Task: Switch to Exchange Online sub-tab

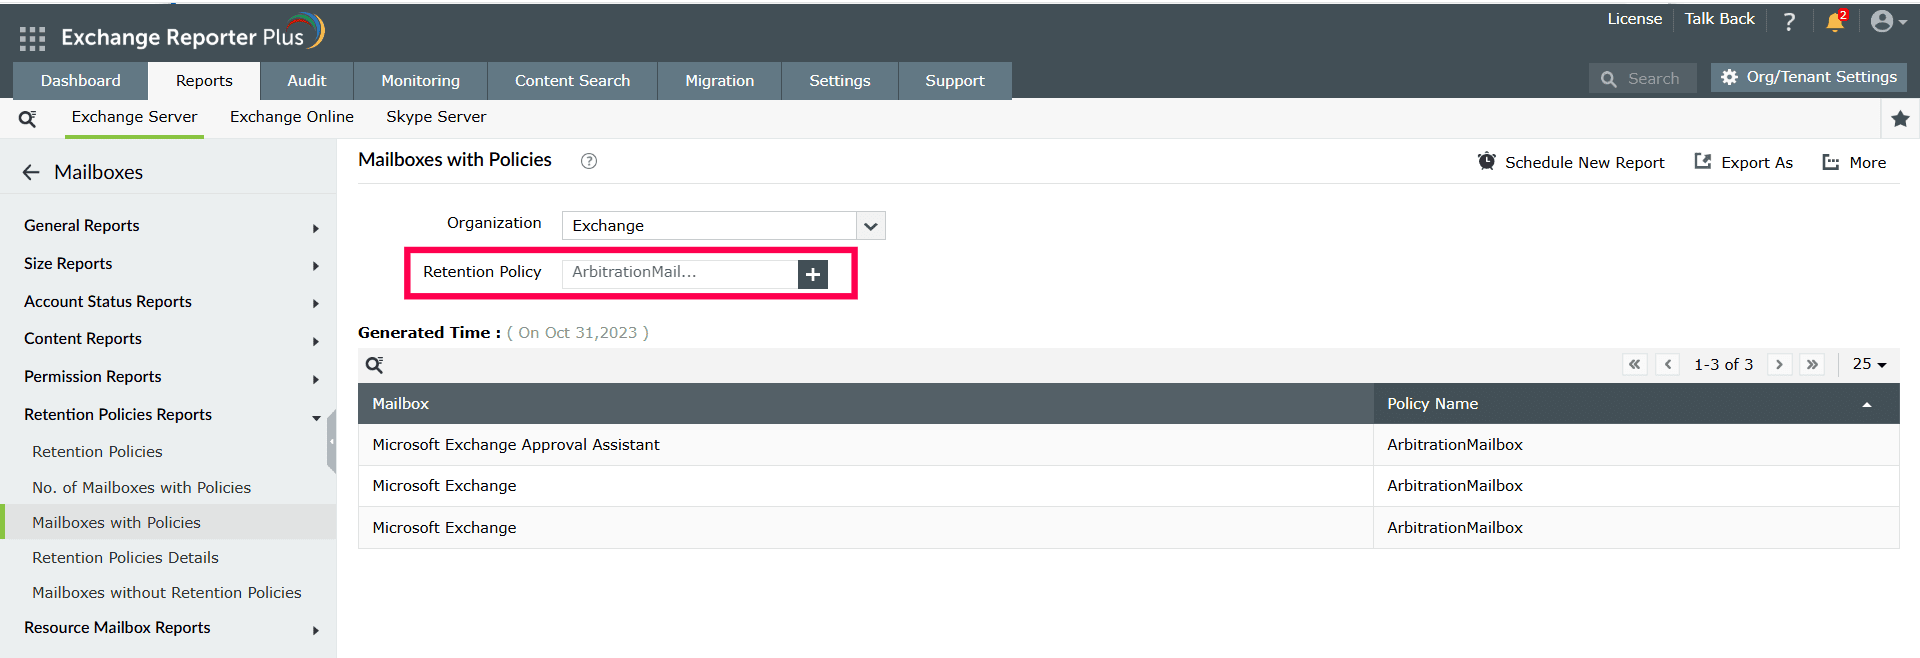Action: (x=292, y=117)
